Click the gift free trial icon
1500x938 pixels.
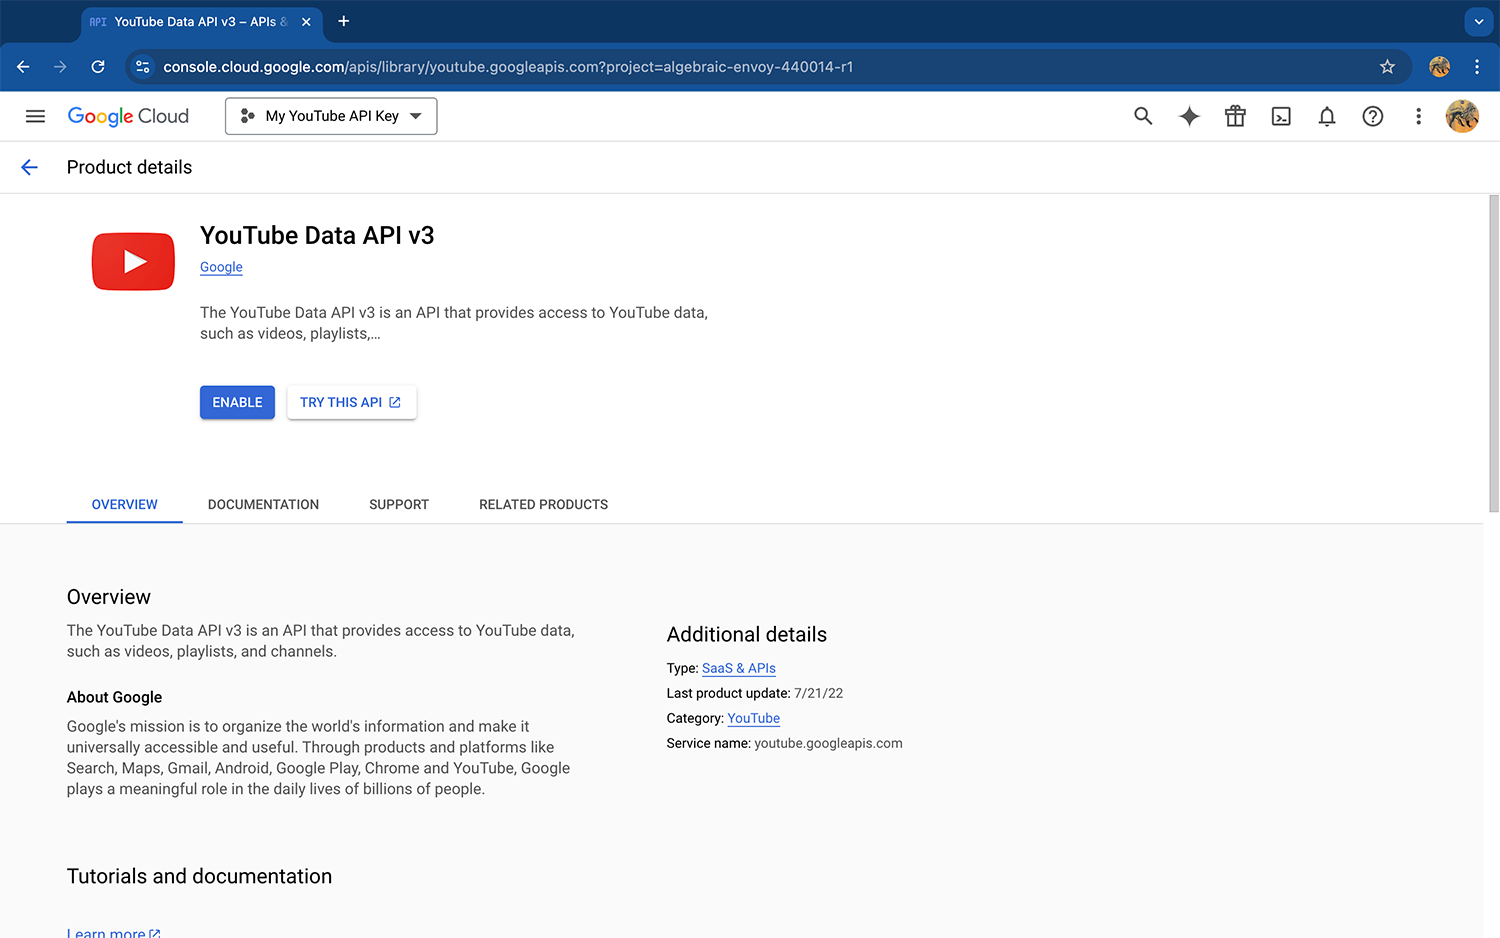pos(1235,116)
